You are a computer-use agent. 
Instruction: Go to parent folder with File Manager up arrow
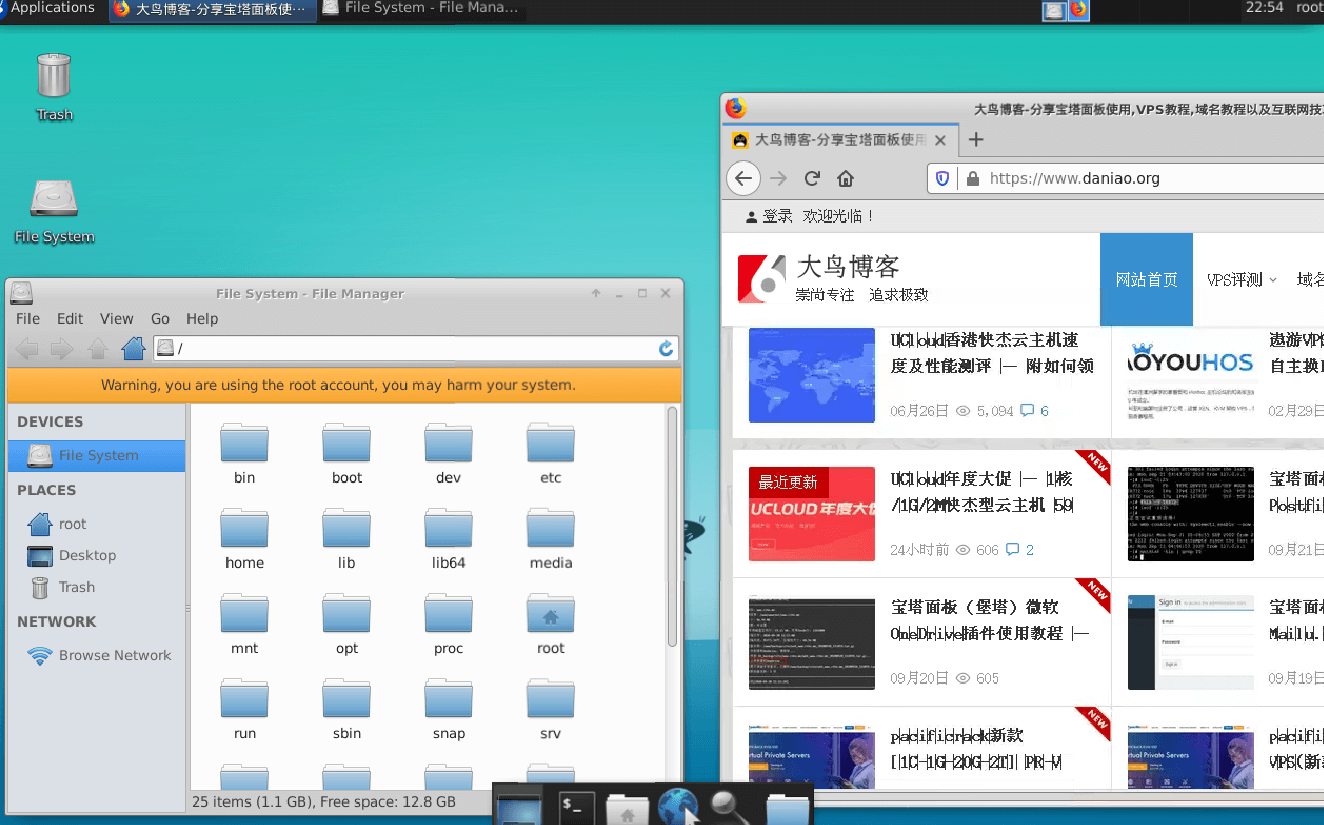[98, 348]
